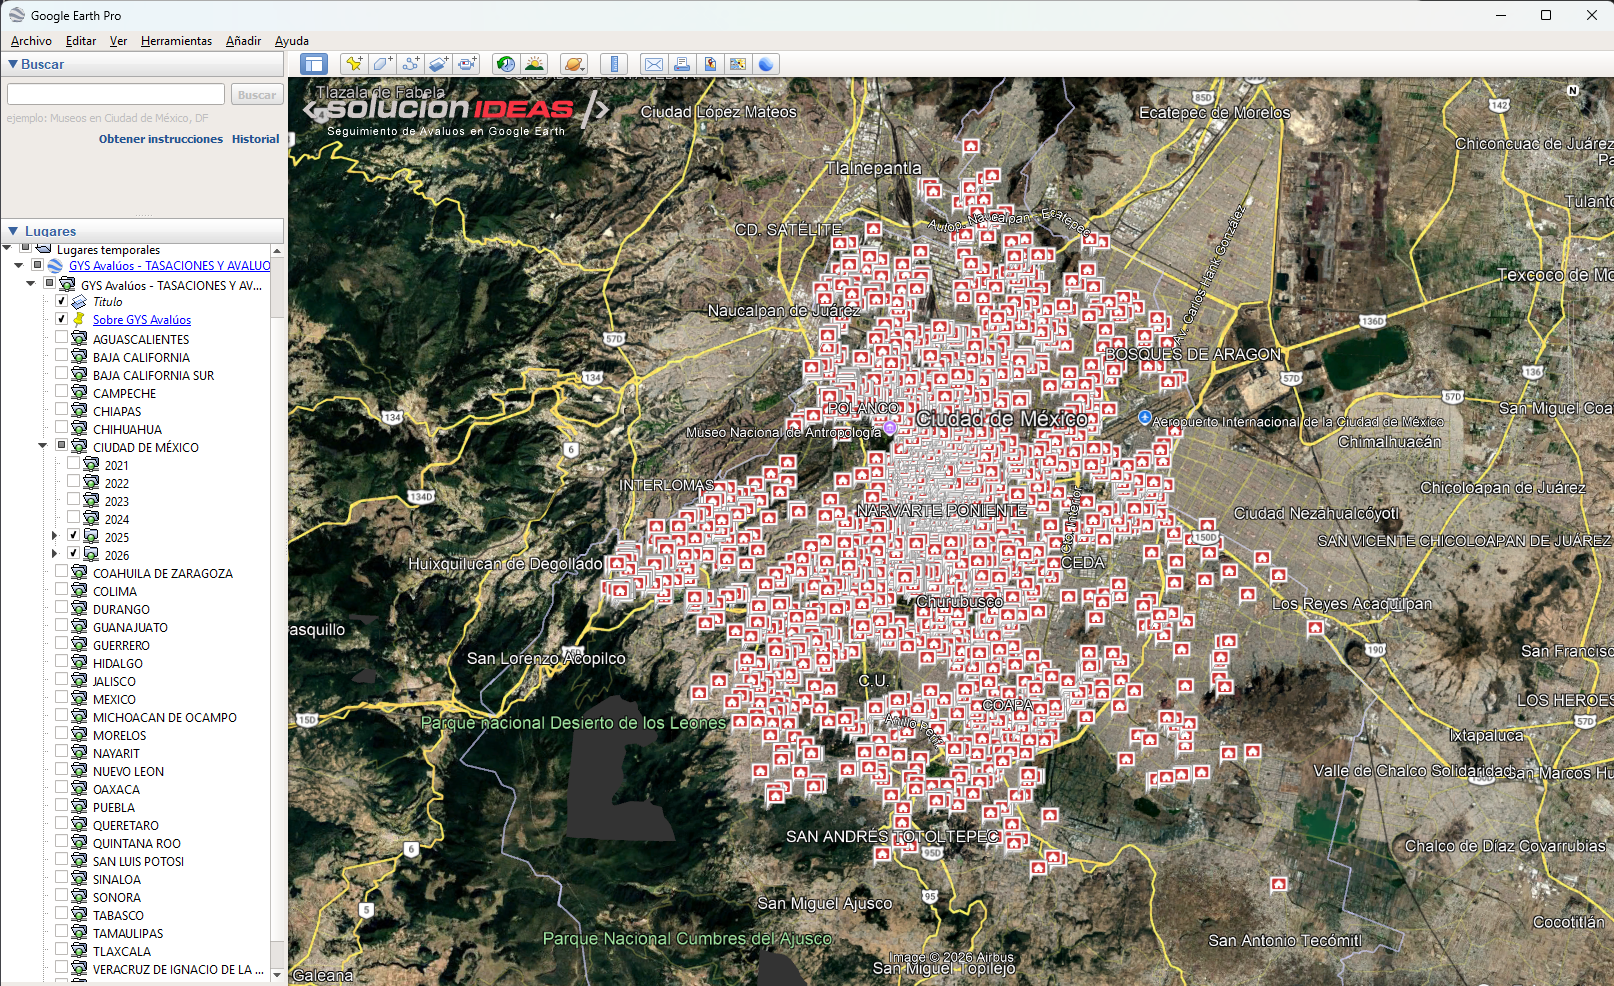Select the Add Polygon tool
The image size is (1614, 986).
(382, 63)
